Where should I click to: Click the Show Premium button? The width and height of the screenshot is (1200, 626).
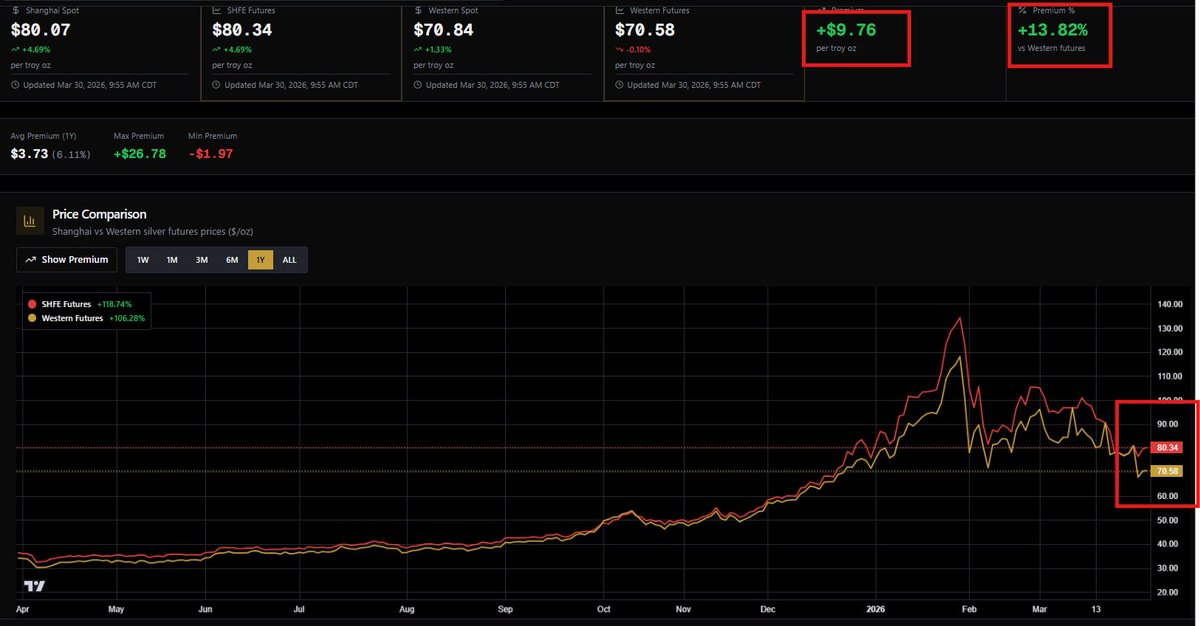(x=67, y=259)
